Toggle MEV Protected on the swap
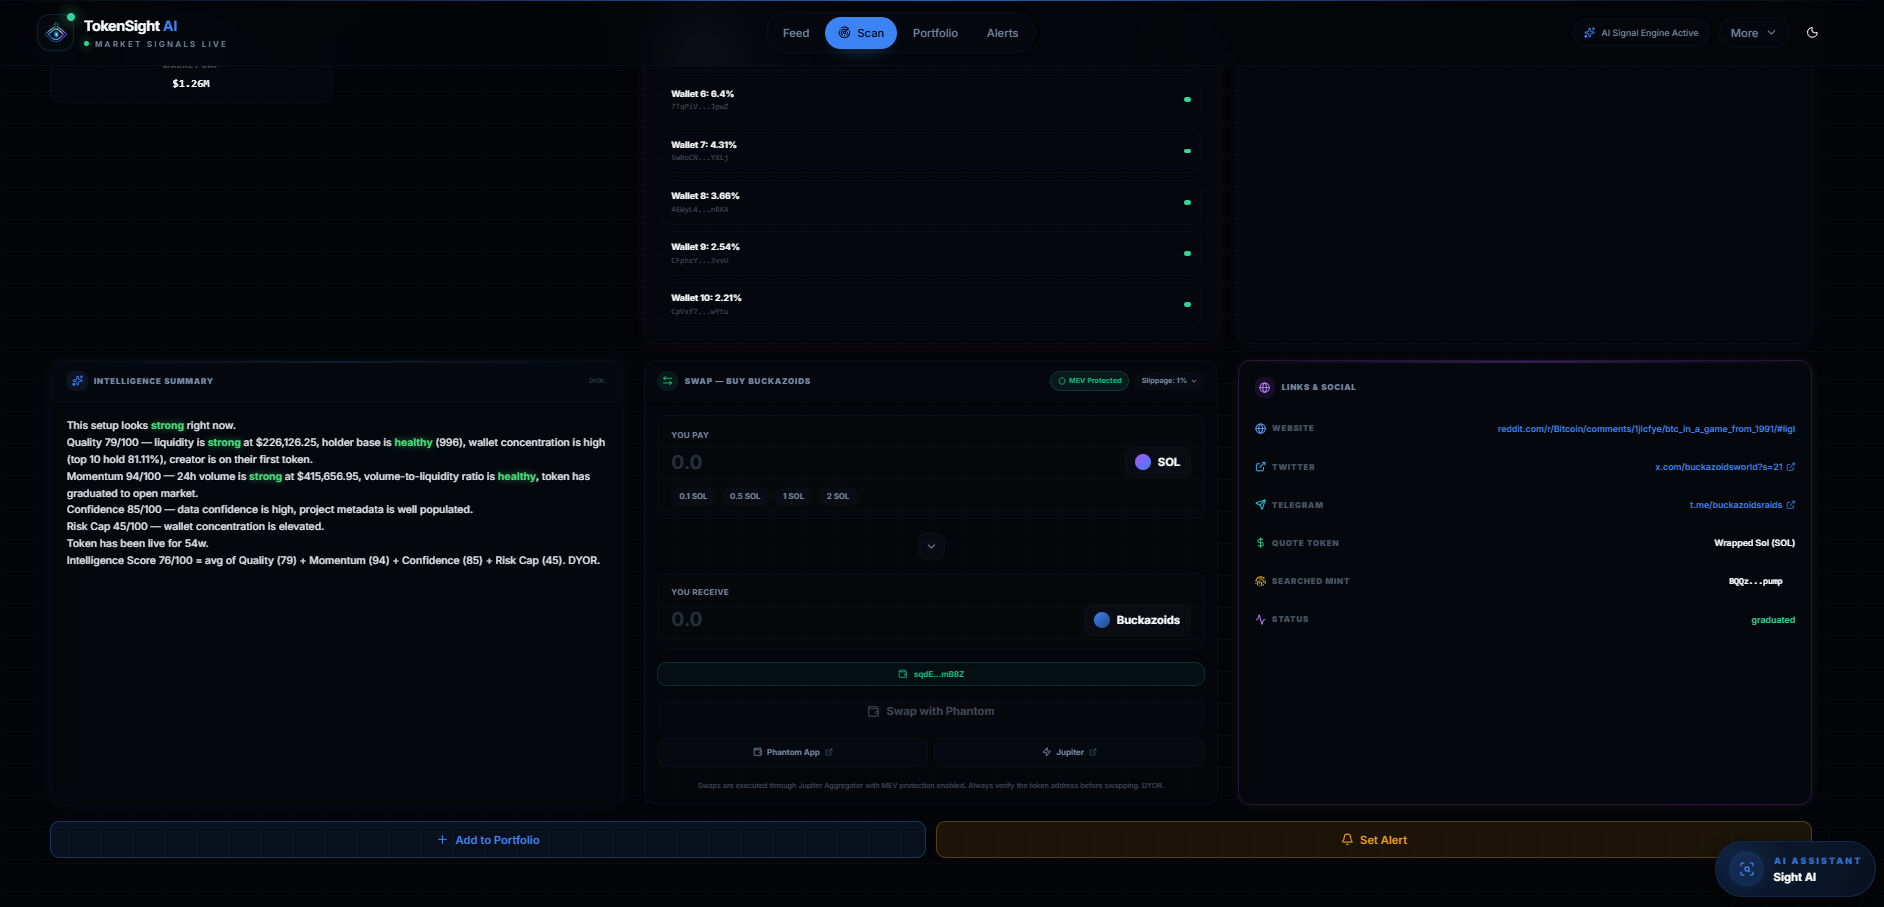Viewport: 1884px width, 907px height. (x=1089, y=380)
